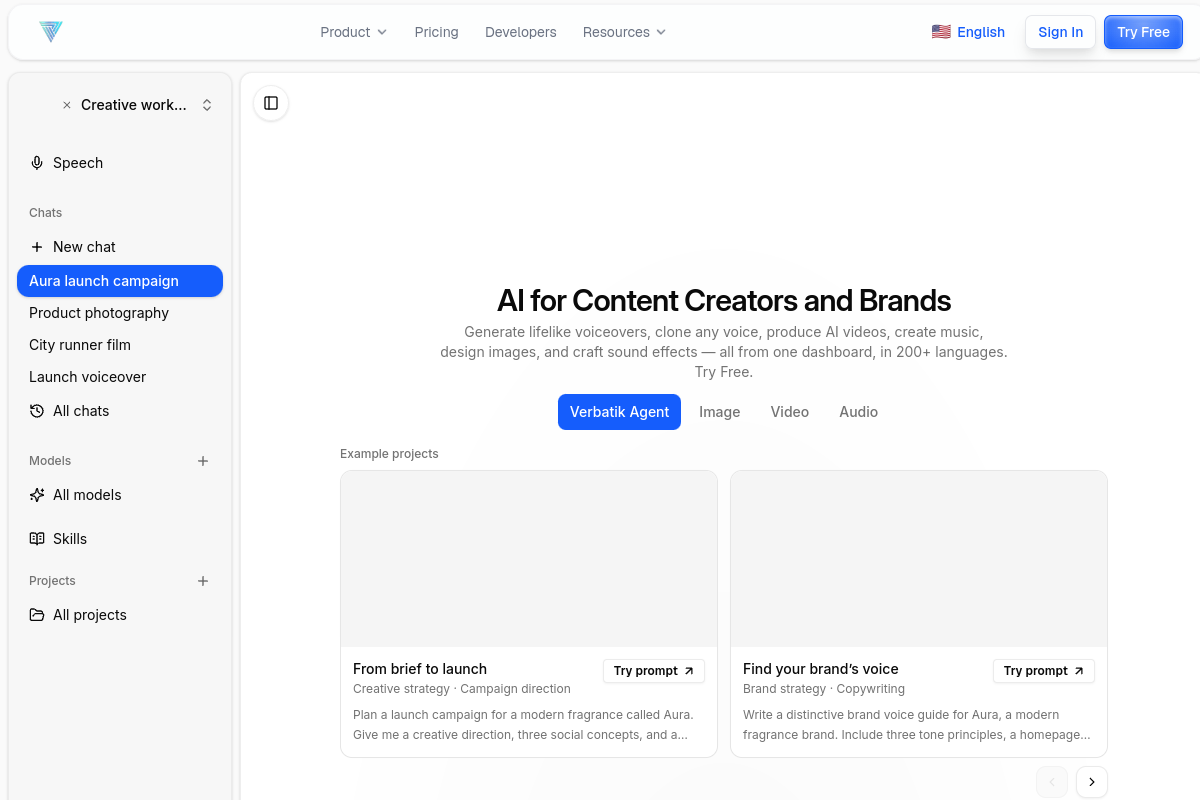Image resolution: width=1200 pixels, height=800 pixels.
Task: Click the Verbatik logo
Action: coord(51,32)
